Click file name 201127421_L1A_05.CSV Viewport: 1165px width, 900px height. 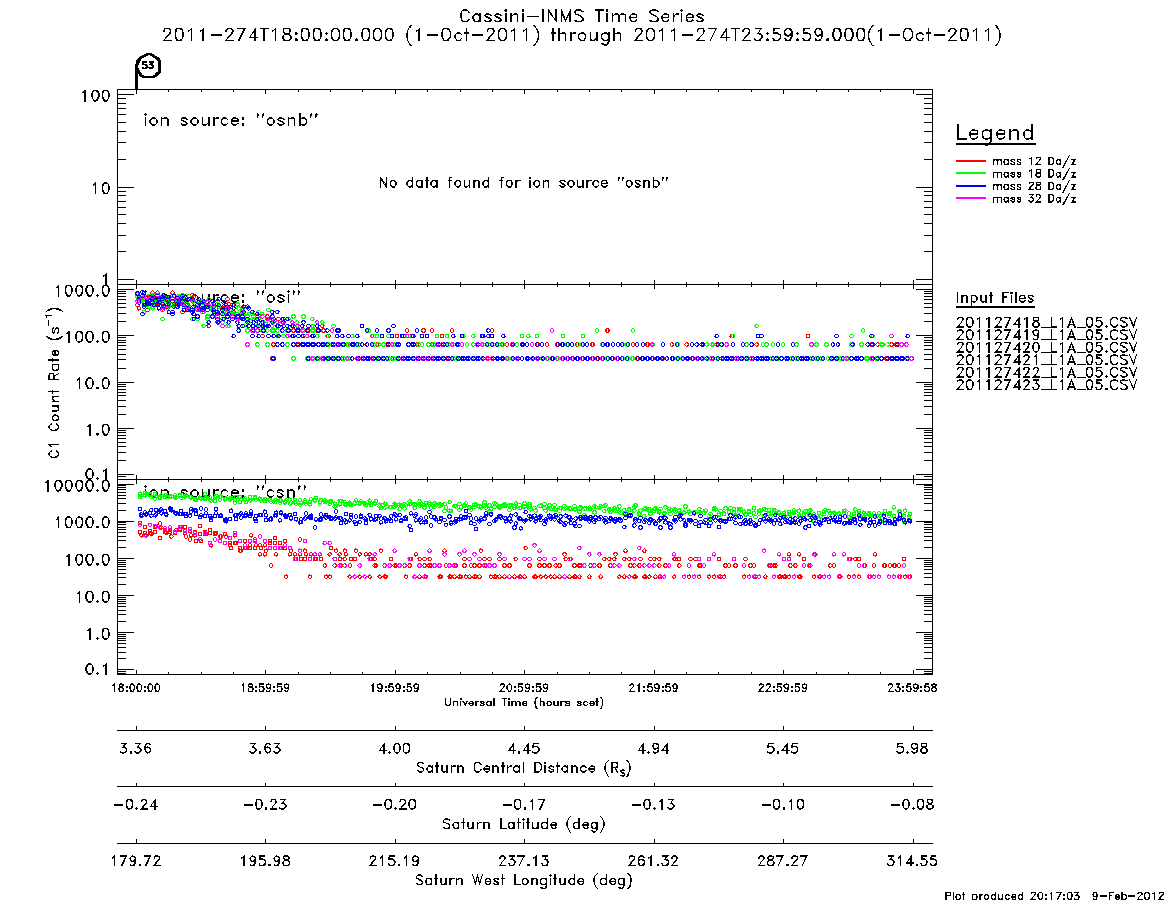(x=1046, y=360)
